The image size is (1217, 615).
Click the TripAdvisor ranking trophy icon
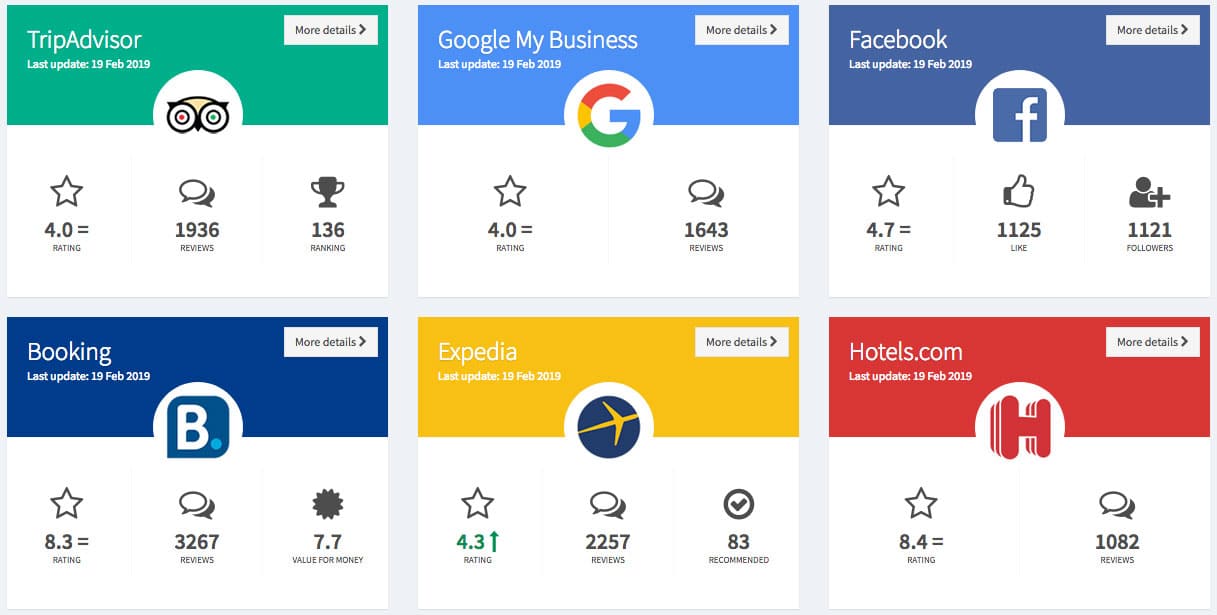pos(328,192)
